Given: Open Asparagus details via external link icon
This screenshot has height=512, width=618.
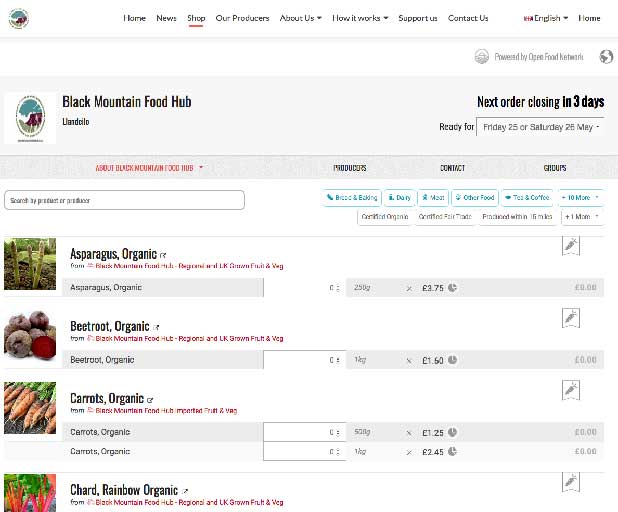Looking at the screenshot, I should click(163, 255).
